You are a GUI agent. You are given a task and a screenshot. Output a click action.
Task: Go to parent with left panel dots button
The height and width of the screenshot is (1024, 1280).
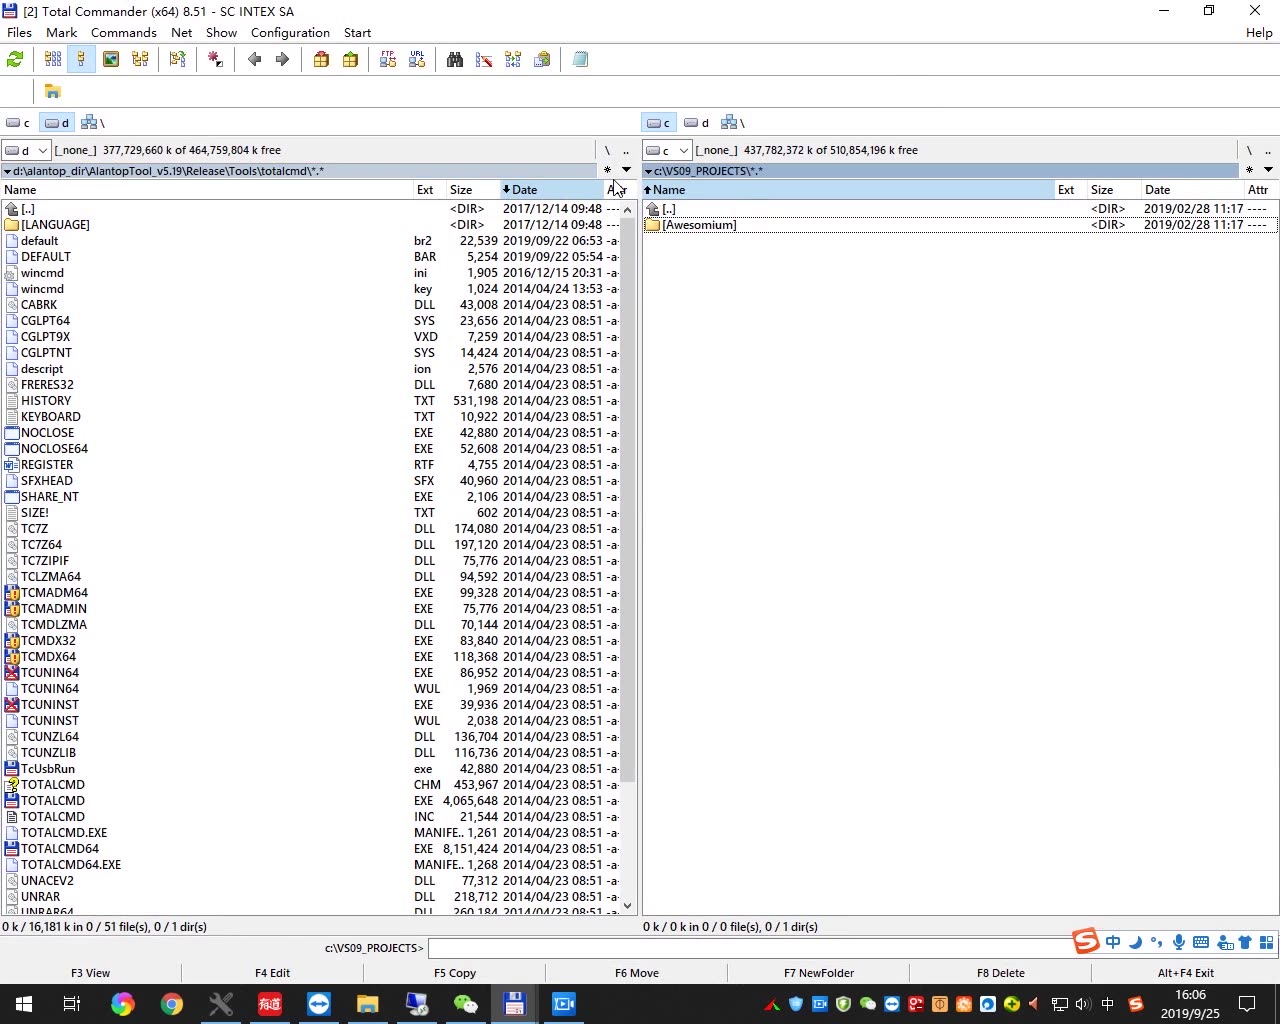[626, 150]
